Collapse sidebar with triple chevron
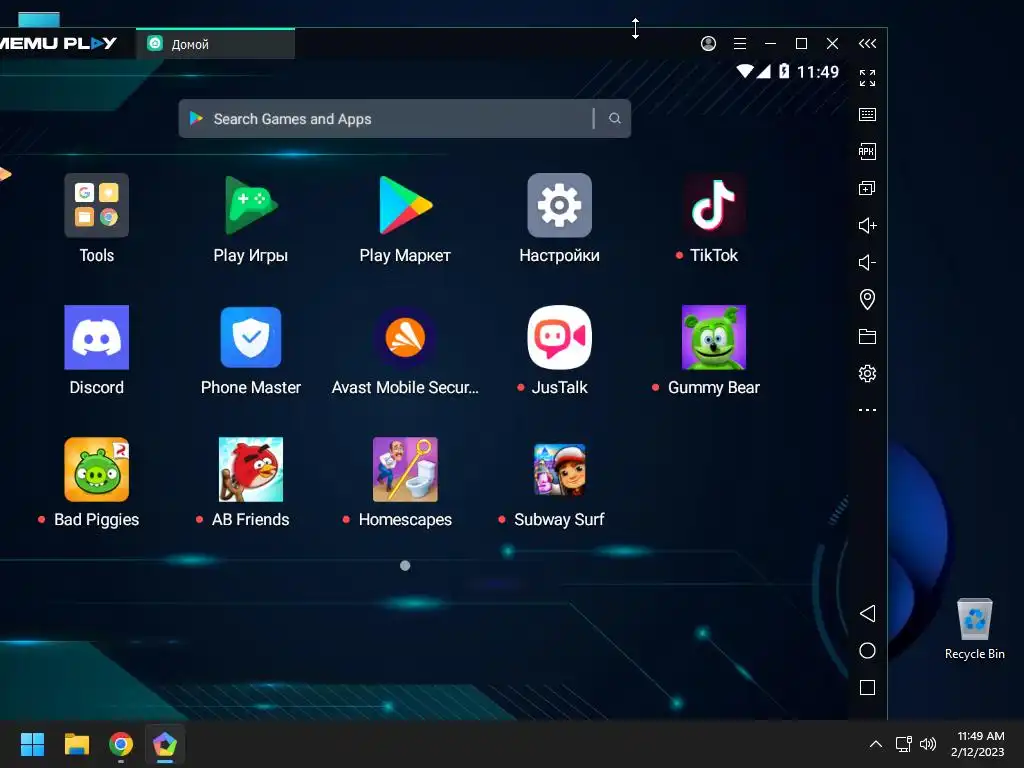 coord(867,43)
